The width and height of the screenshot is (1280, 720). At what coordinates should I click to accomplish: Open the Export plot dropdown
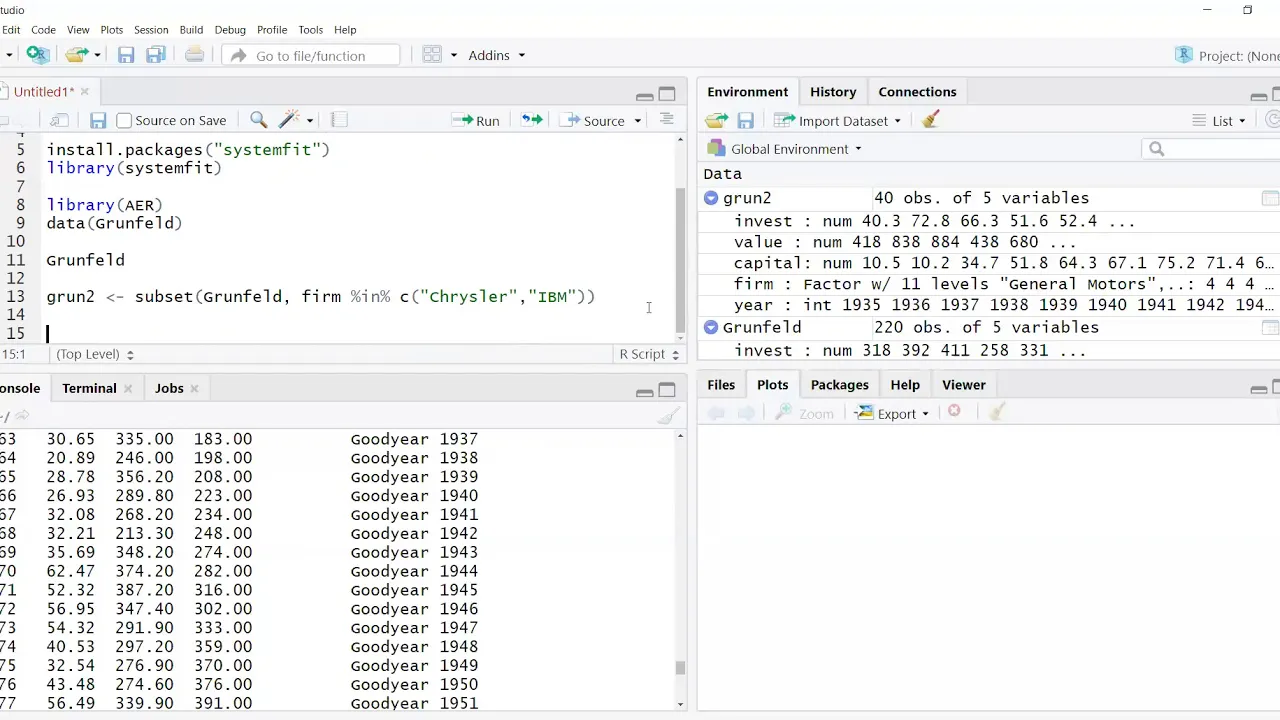click(893, 413)
